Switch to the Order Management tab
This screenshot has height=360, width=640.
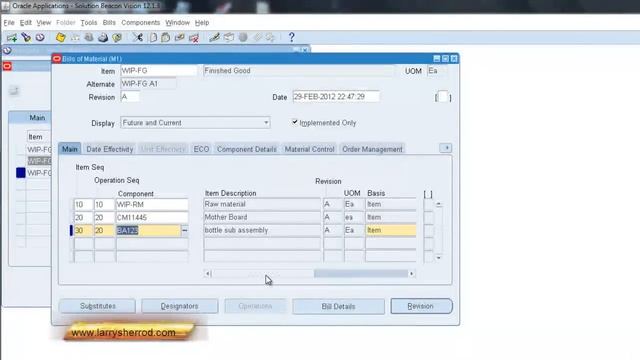[x=372, y=149]
